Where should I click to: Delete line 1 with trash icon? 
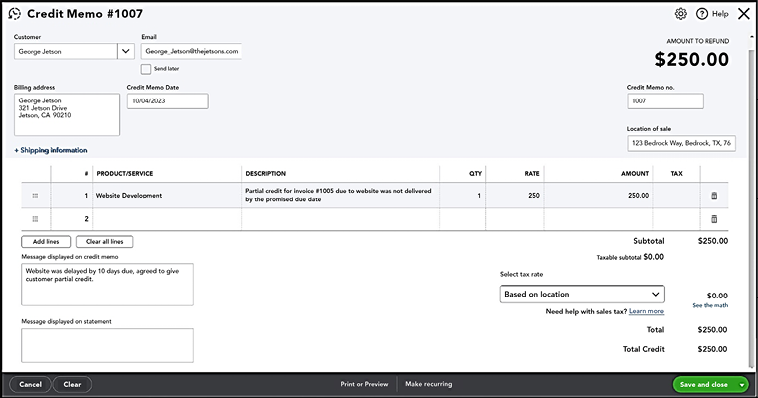714,196
